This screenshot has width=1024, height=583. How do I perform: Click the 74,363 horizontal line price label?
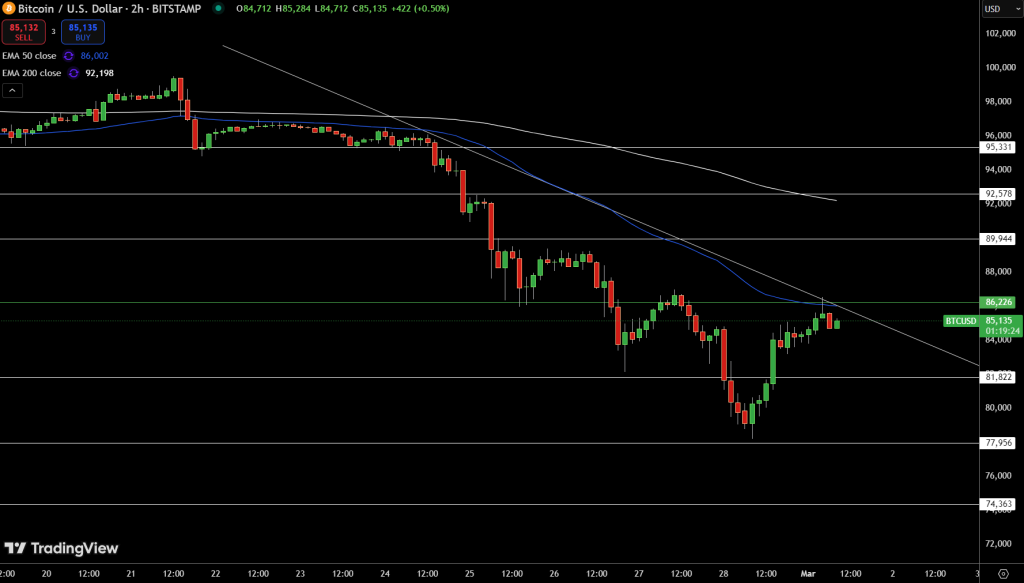pyautogui.click(x=999, y=504)
